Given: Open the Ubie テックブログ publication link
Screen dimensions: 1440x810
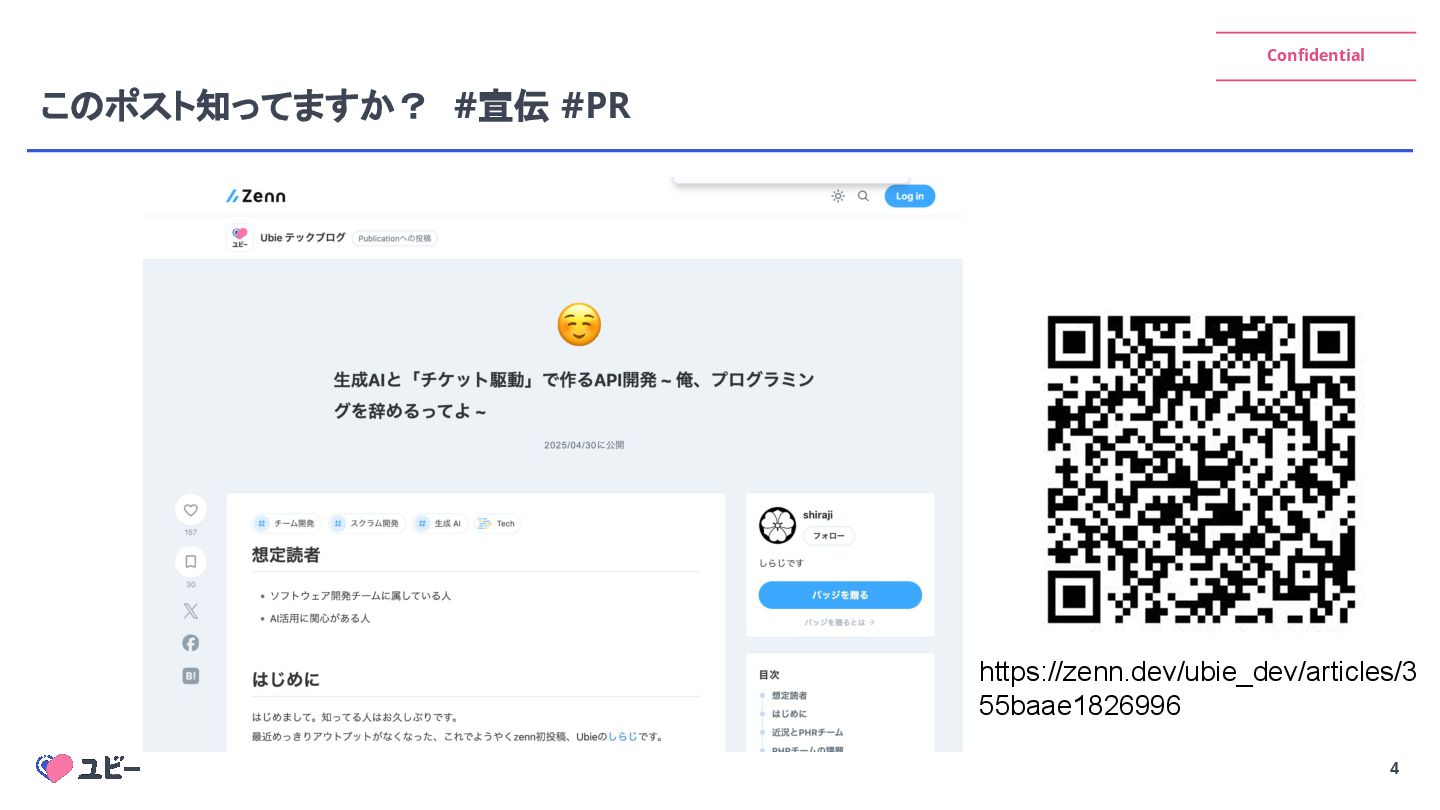Looking at the screenshot, I should [303, 238].
